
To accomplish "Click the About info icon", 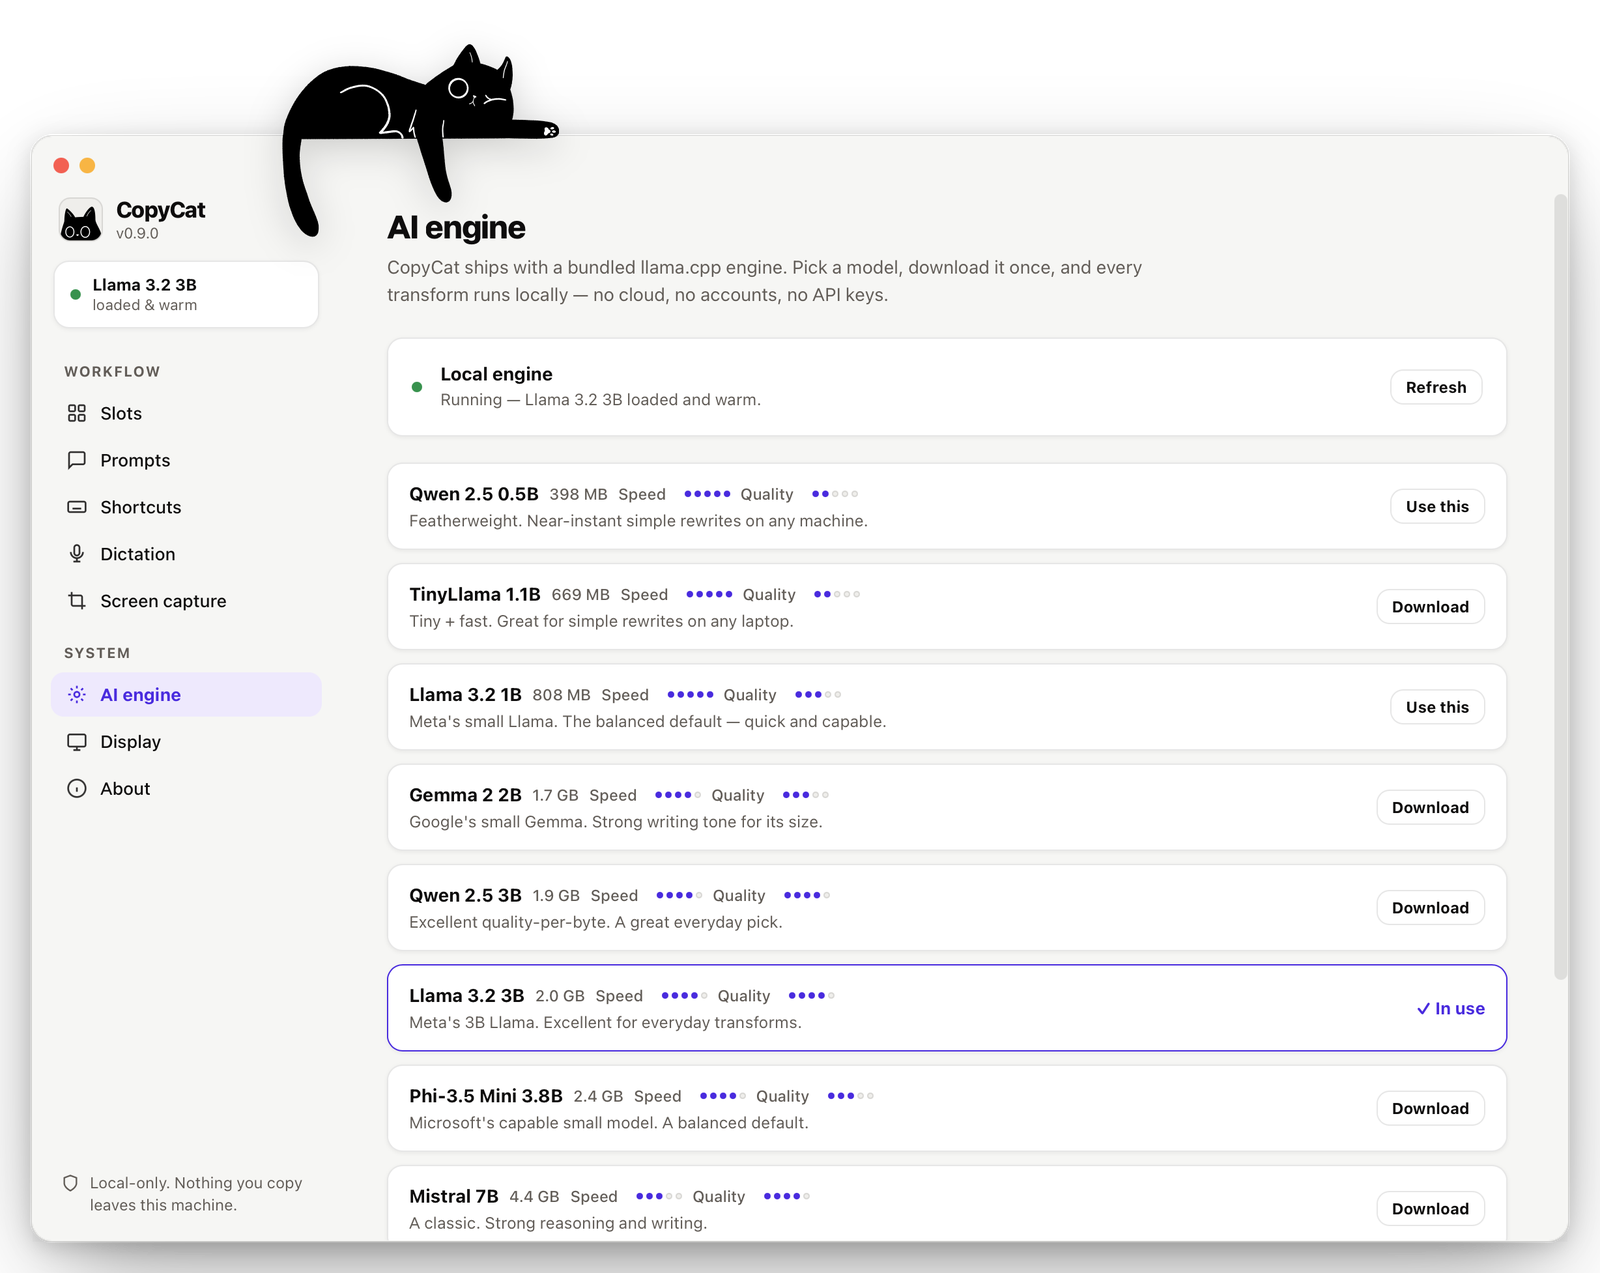I will 77,789.
